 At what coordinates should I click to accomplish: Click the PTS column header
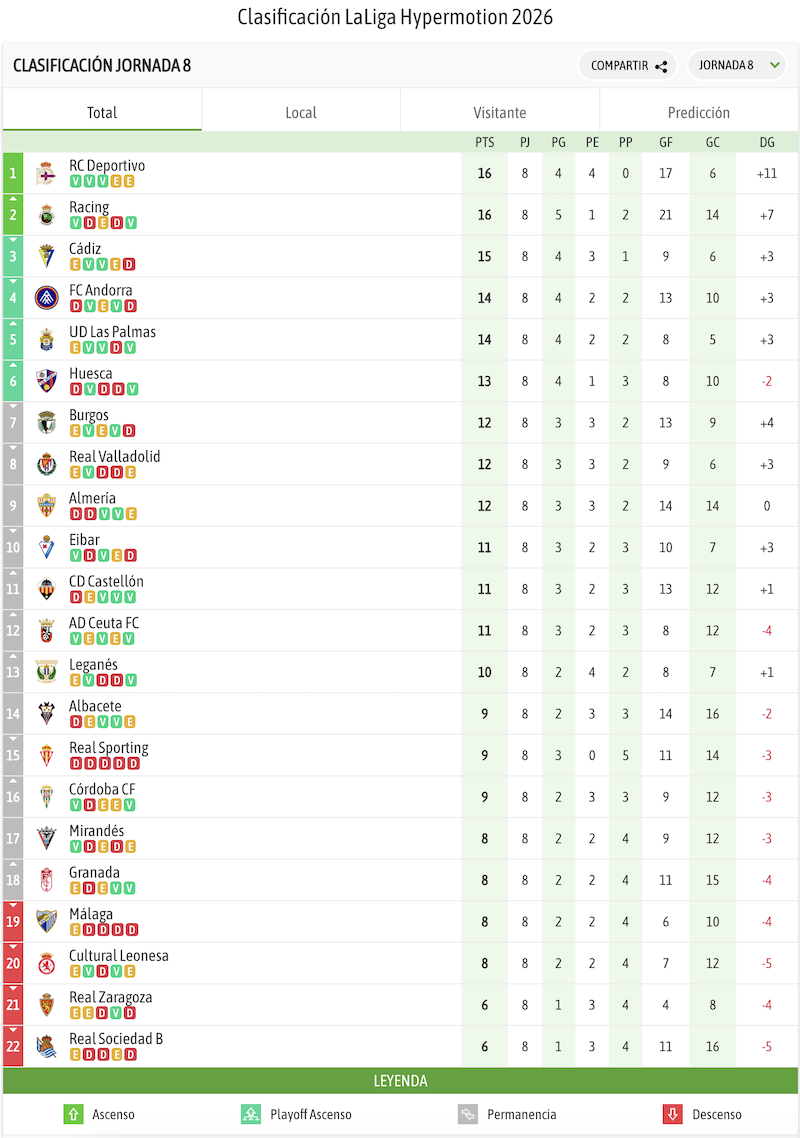[x=485, y=142]
